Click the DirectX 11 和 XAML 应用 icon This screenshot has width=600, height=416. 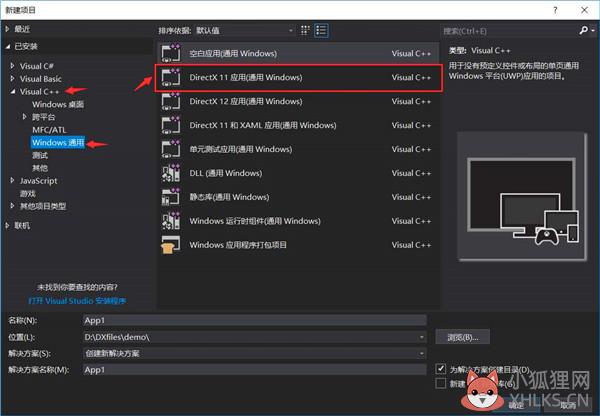click(171, 125)
